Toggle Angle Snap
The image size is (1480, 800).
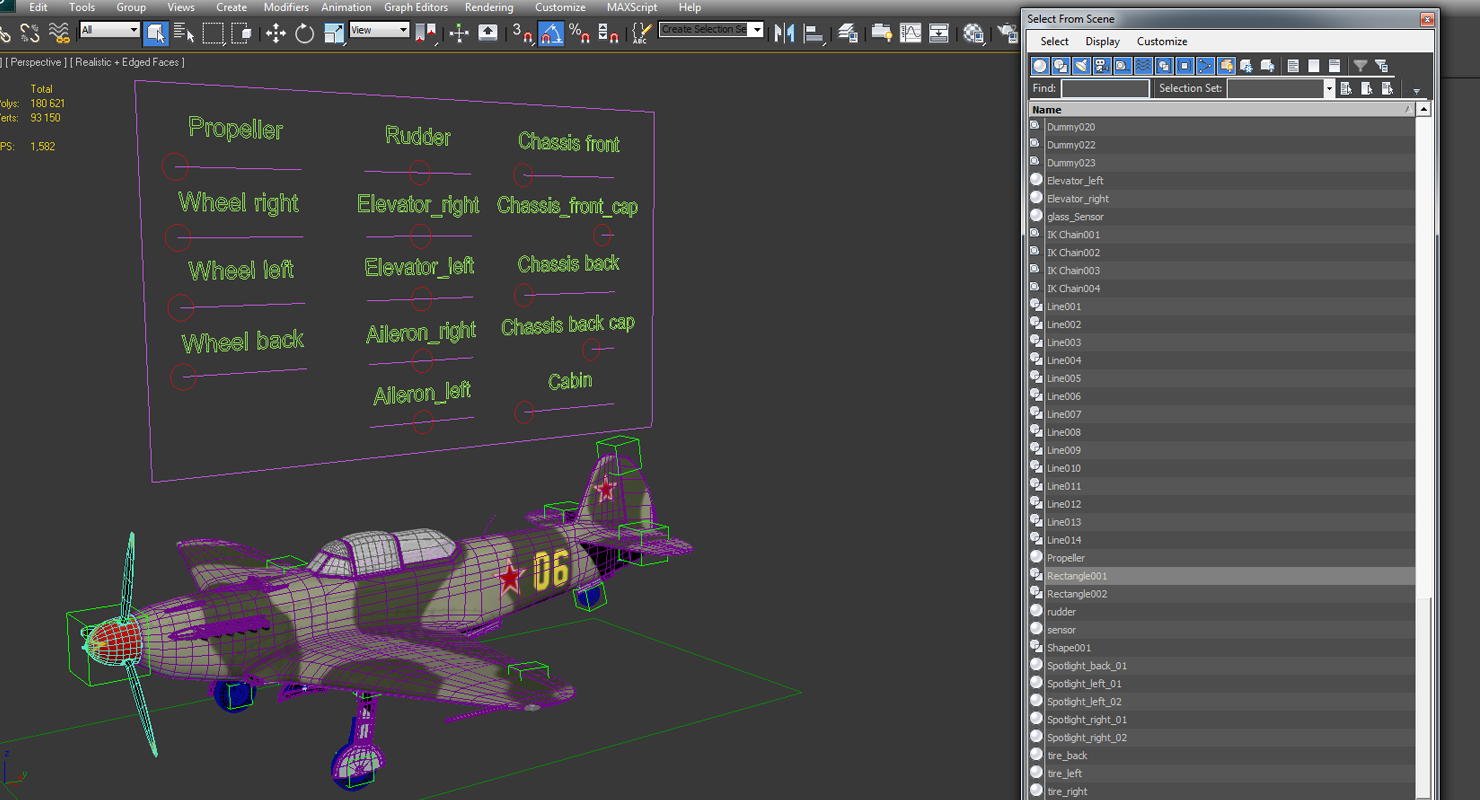(x=551, y=32)
